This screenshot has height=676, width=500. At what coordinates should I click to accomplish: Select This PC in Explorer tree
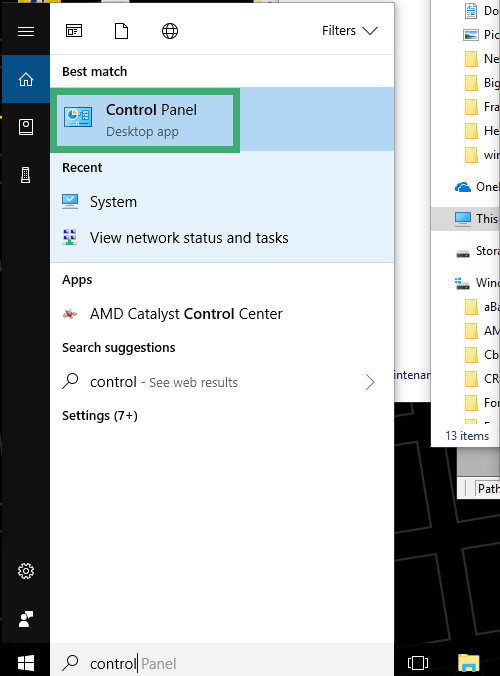click(466, 219)
